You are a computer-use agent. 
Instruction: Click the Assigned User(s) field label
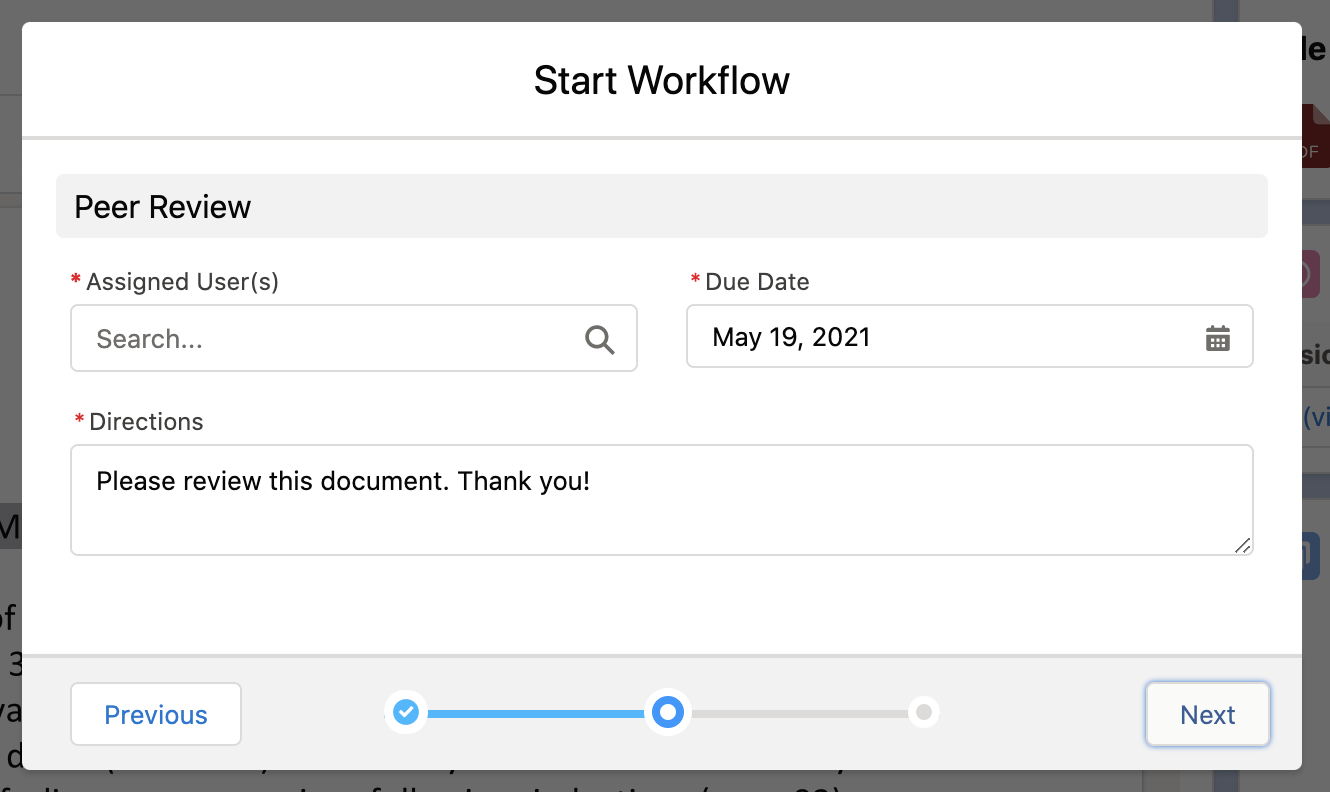pyautogui.click(x=182, y=282)
